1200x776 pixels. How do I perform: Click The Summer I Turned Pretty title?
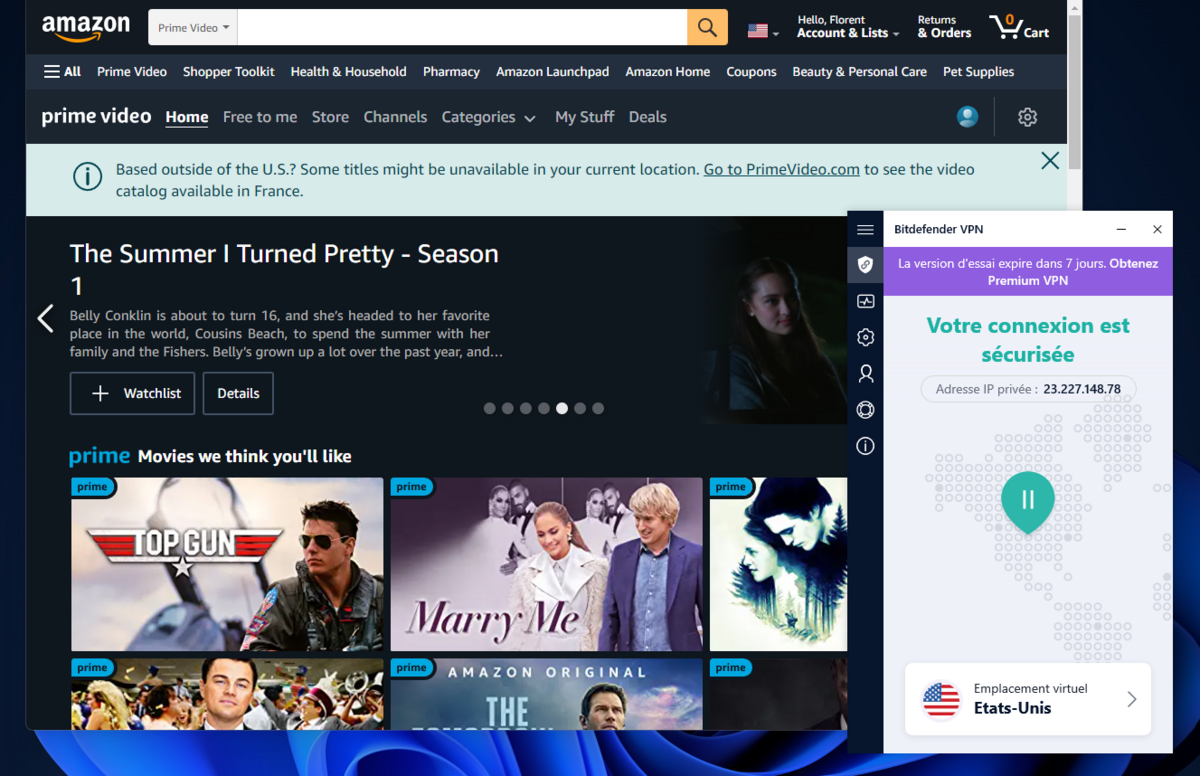point(284,269)
